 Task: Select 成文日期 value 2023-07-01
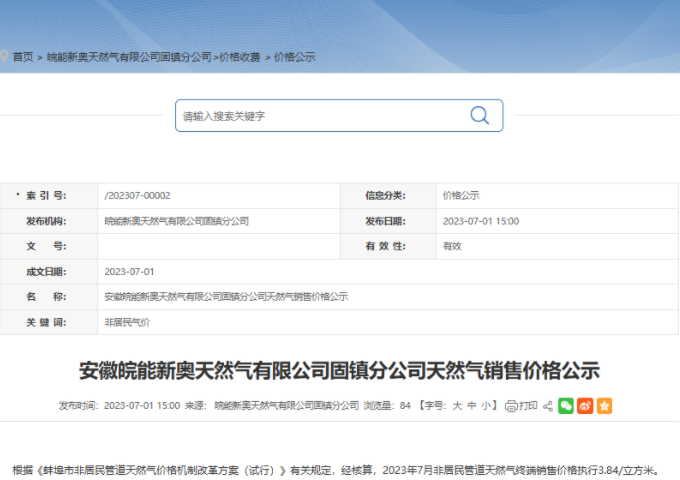[x=129, y=272]
